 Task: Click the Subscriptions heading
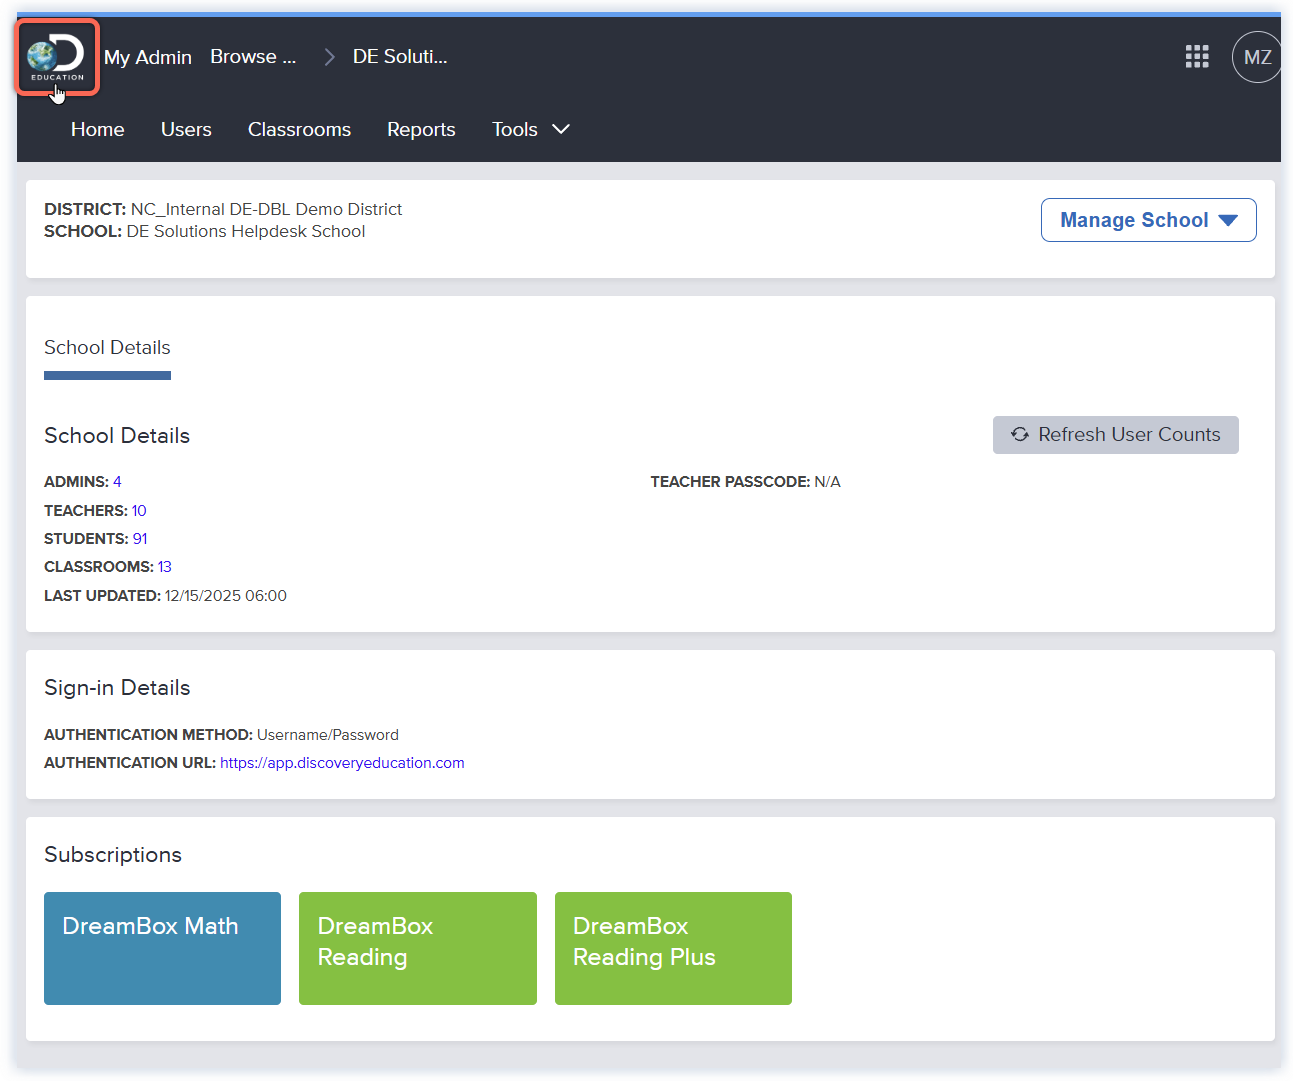[113, 855]
